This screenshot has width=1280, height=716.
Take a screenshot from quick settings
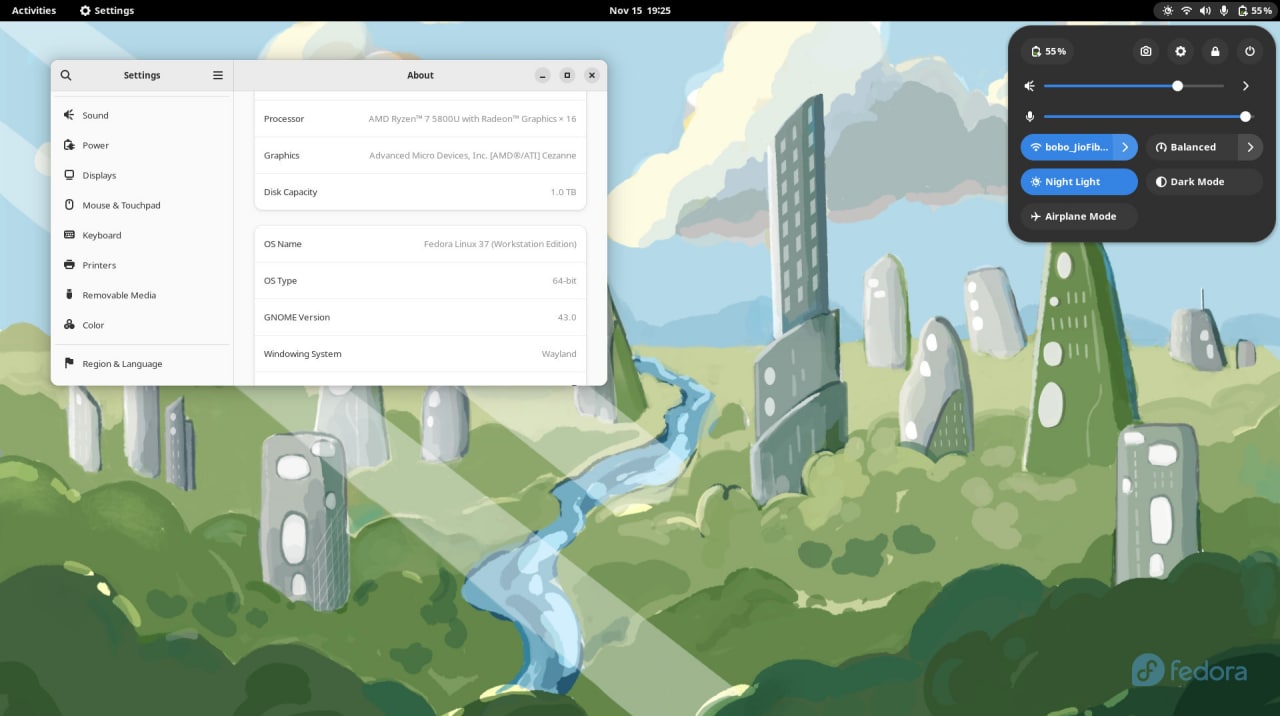coord(1146,51)
